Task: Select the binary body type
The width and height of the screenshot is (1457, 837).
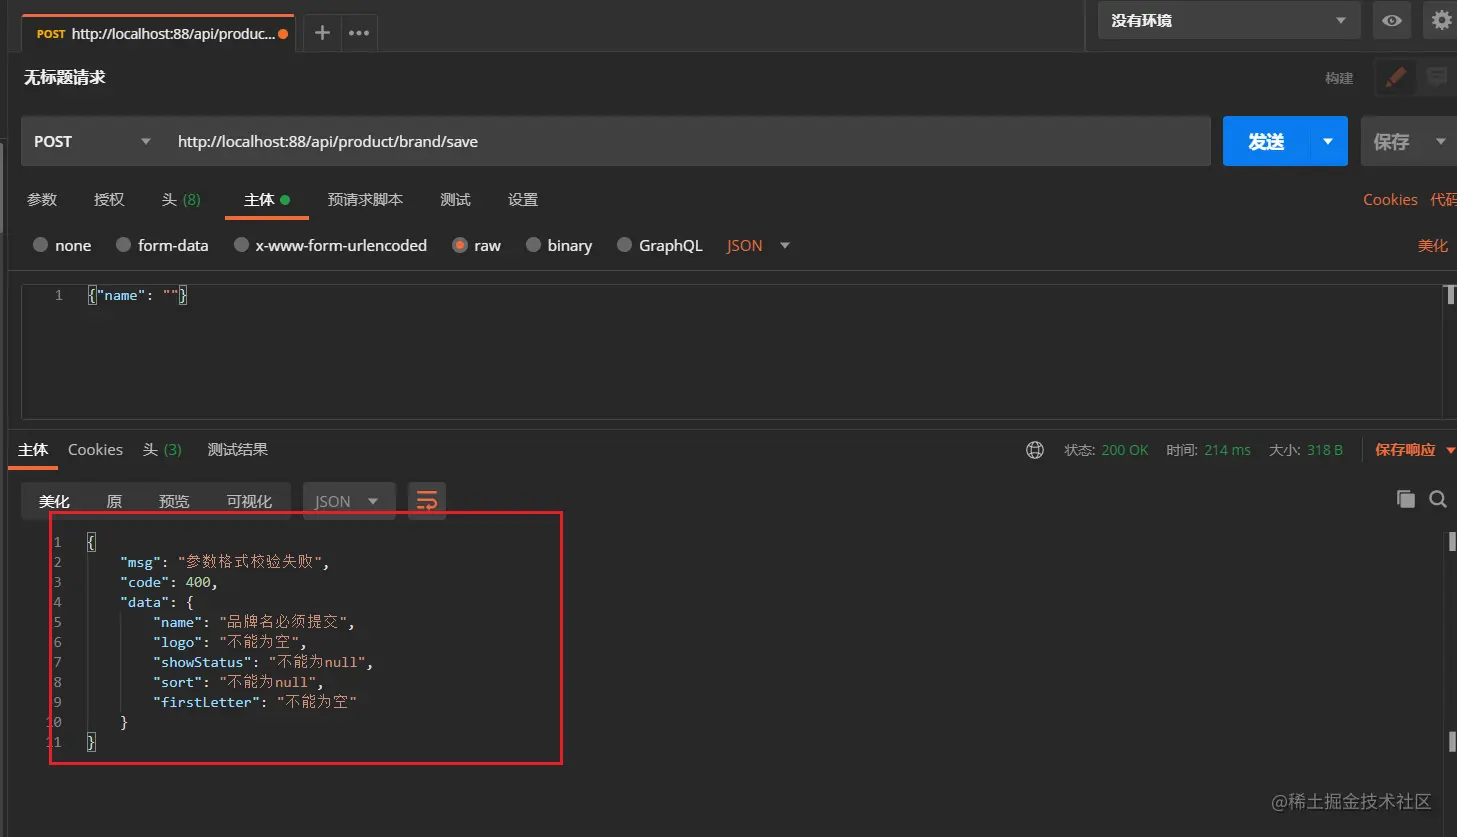Action: (x=559, y=245)
